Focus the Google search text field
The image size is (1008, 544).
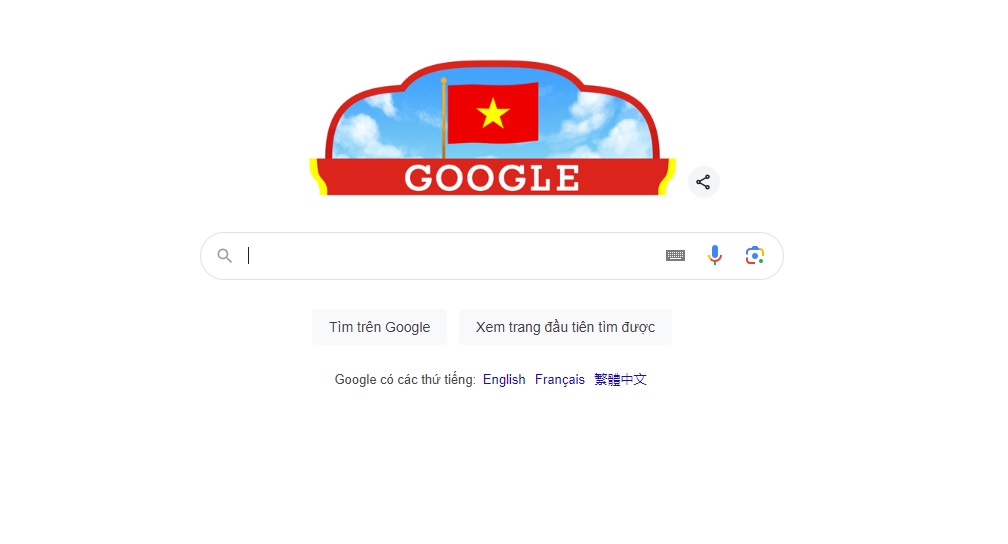pos(450,256)
